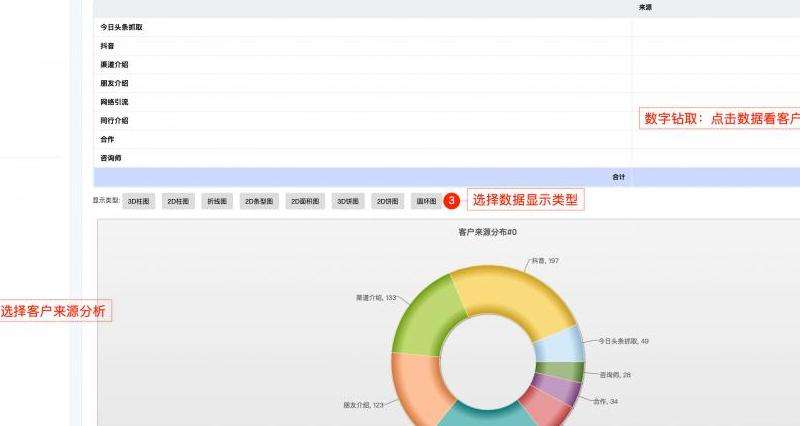Select the 抖音 source row

(x=106, y=46)
